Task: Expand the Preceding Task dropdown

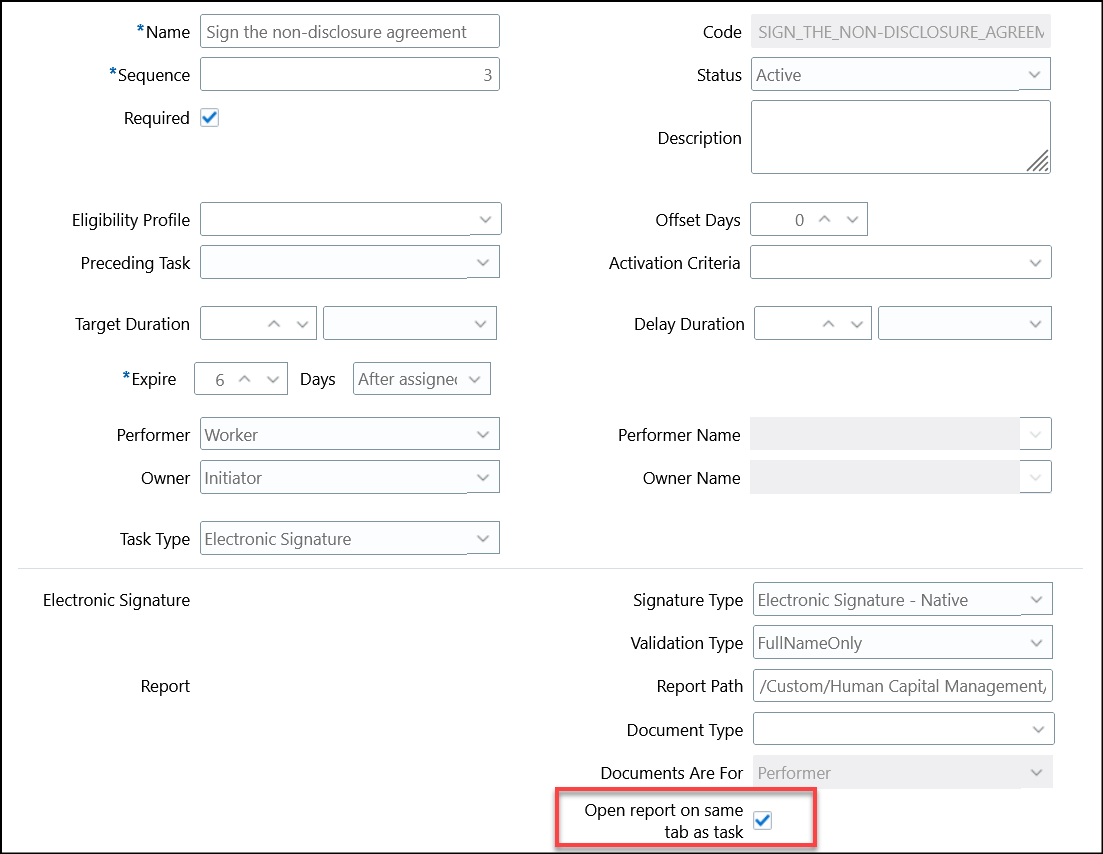Action: pos(485,262)
